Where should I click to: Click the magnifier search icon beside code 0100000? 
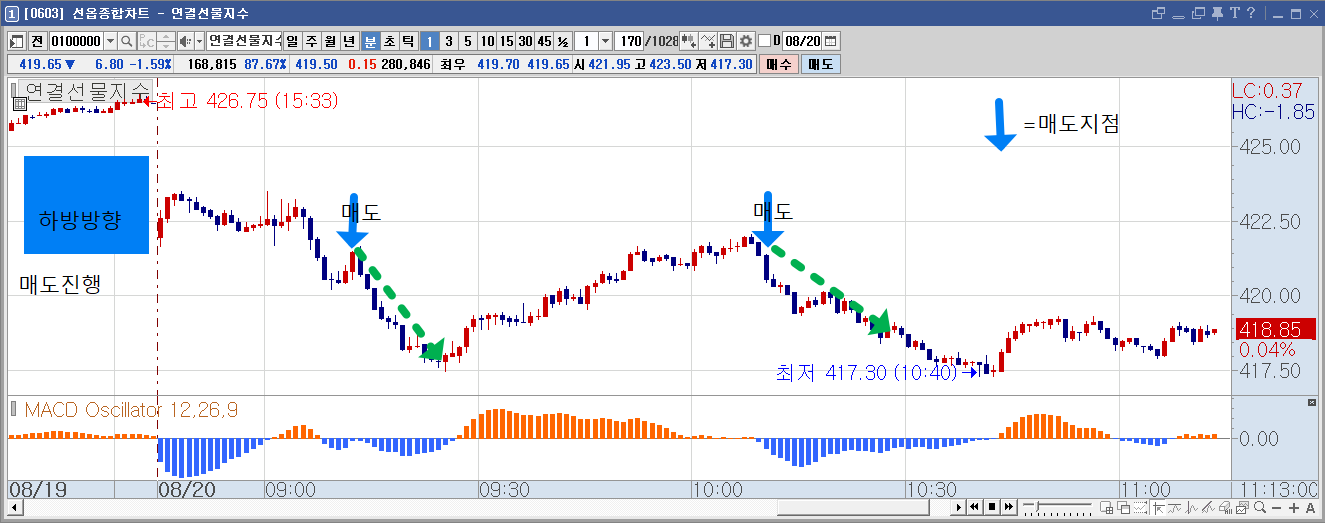[127, 41]
